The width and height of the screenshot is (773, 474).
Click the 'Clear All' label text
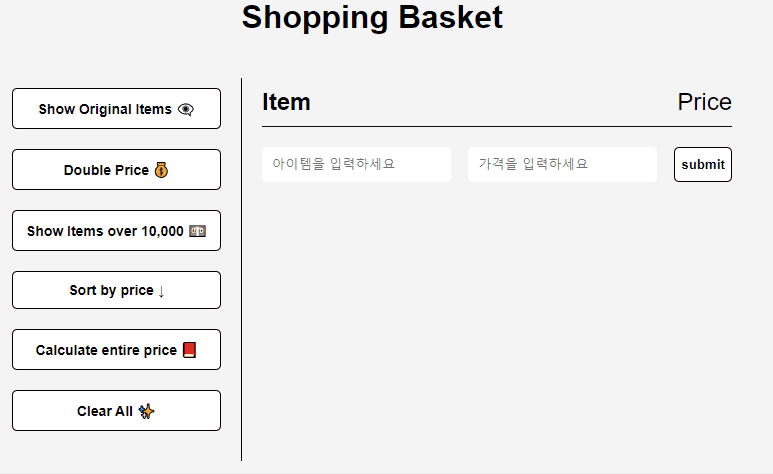pos(105,411)
